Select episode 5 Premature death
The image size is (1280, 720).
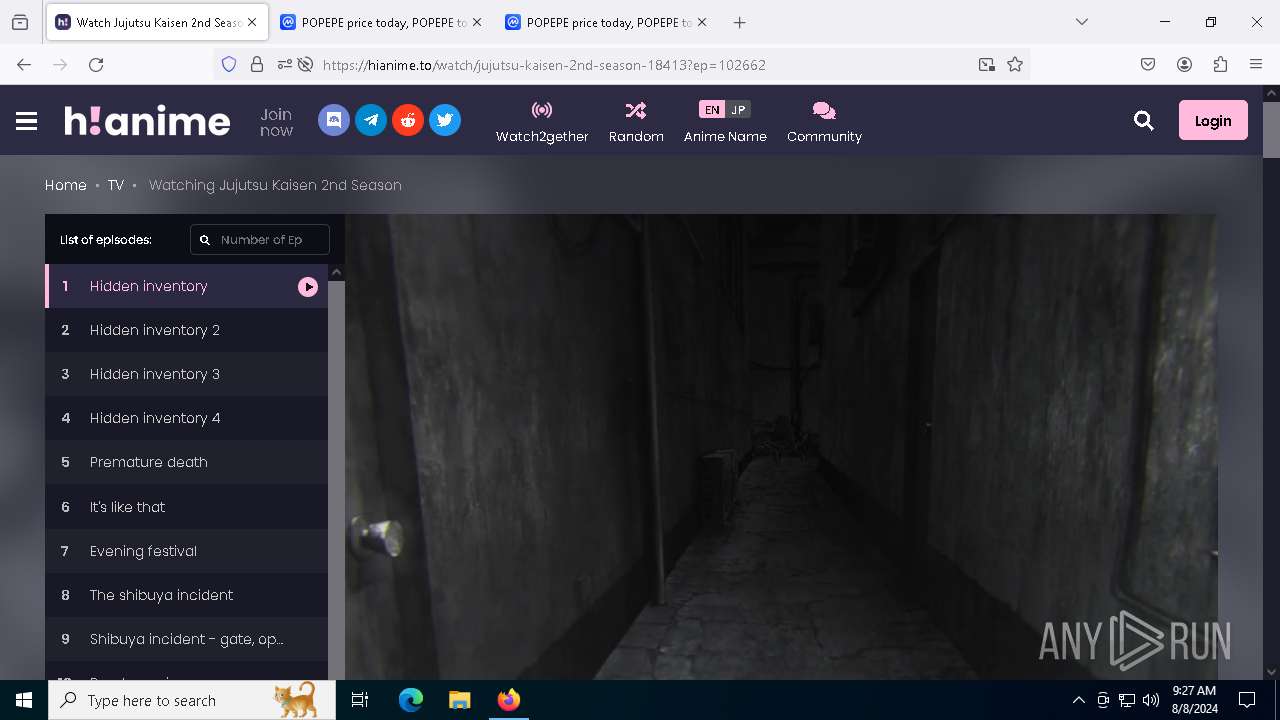(186, 462)
